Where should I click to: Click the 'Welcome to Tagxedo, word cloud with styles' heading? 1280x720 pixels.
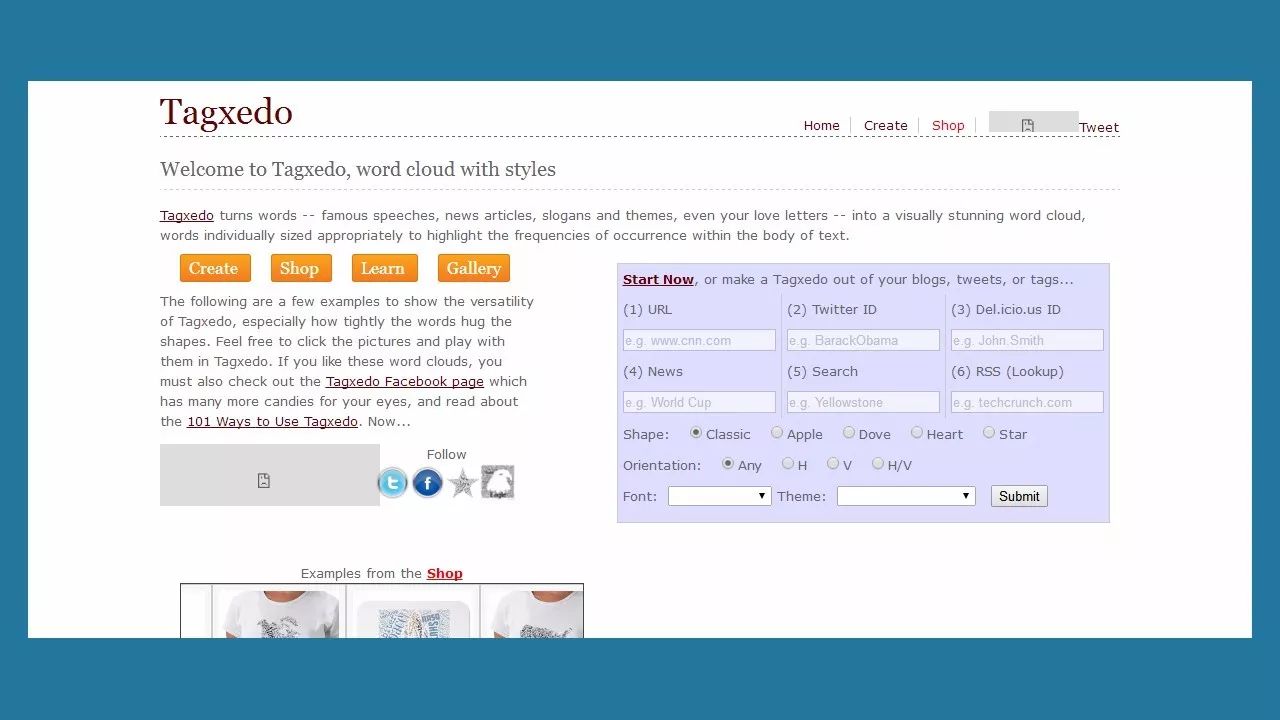point(358,169)
